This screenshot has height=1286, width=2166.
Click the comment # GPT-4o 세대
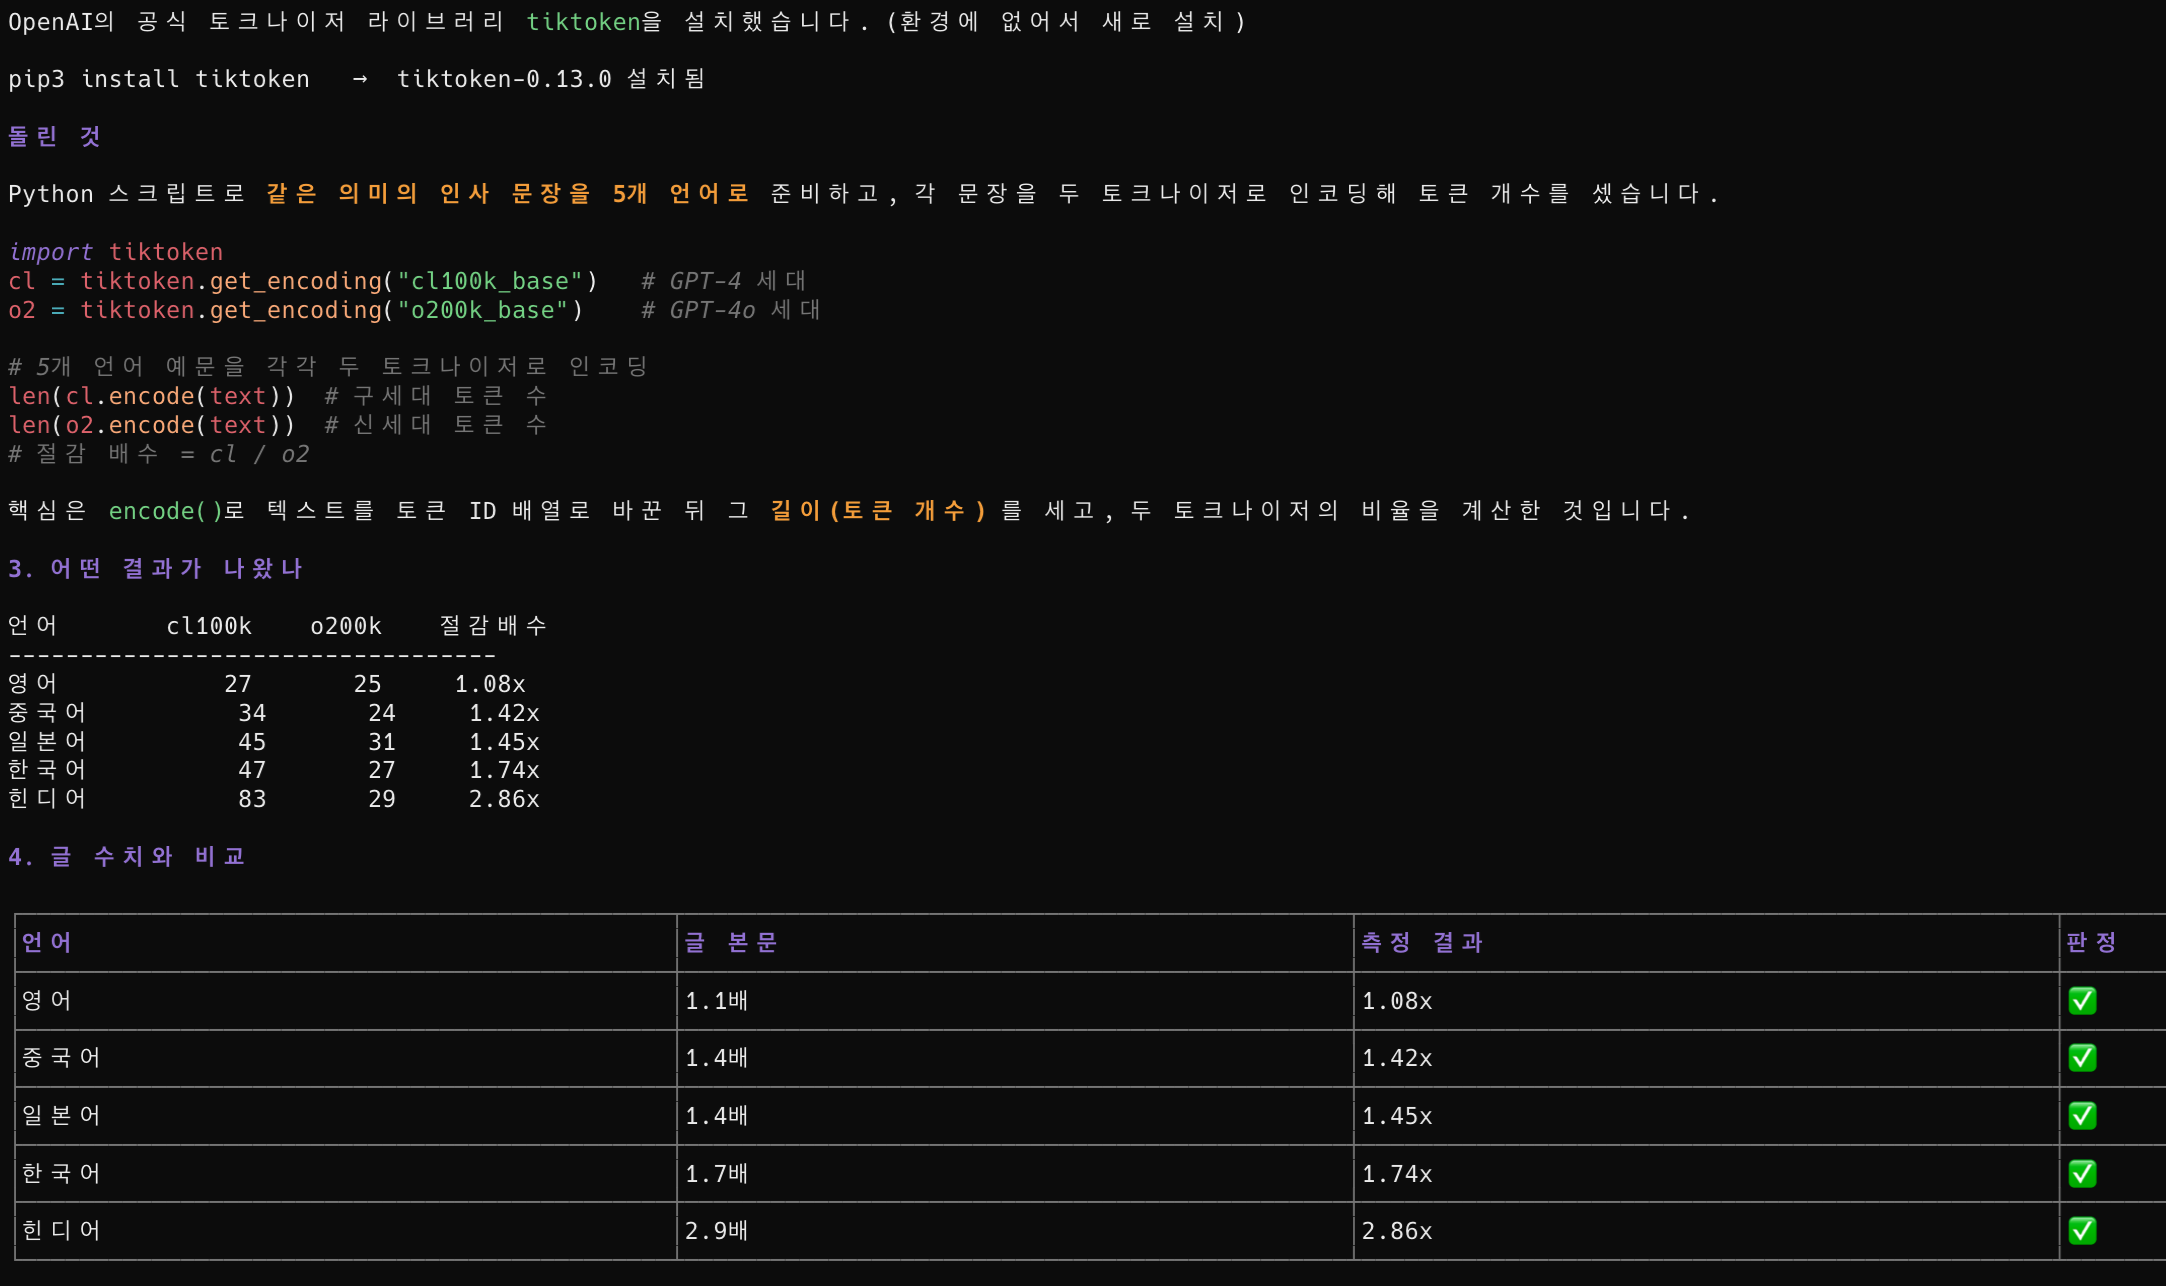tap(730, 310)
